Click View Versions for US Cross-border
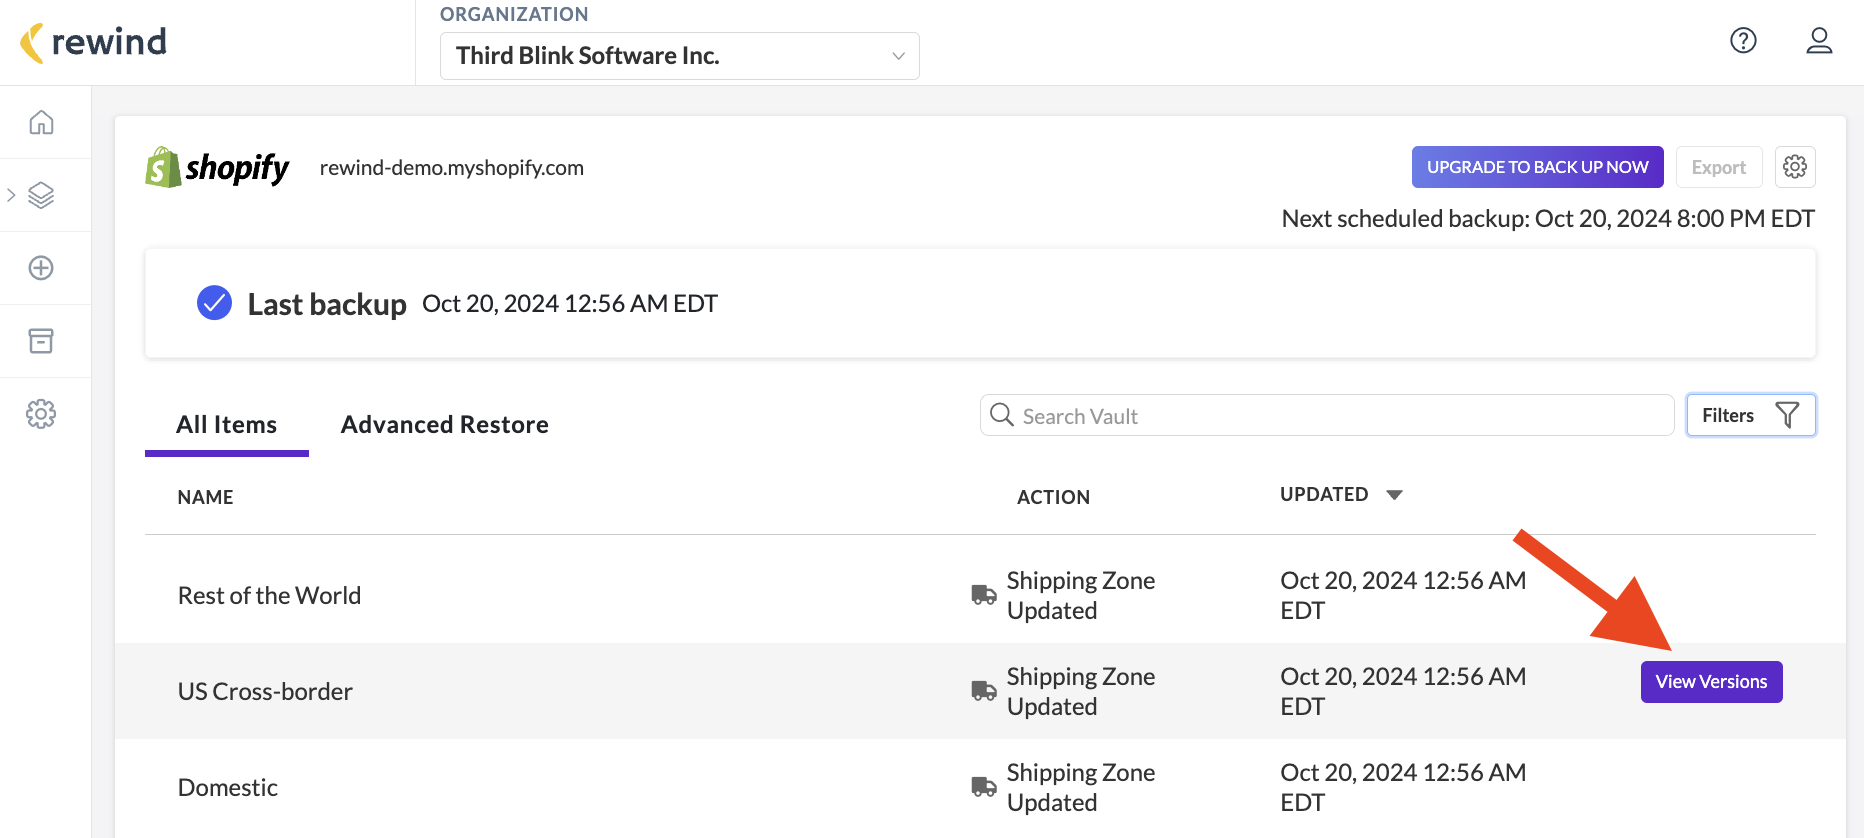The image size is (1864, 838). (x=1711, y=682)
